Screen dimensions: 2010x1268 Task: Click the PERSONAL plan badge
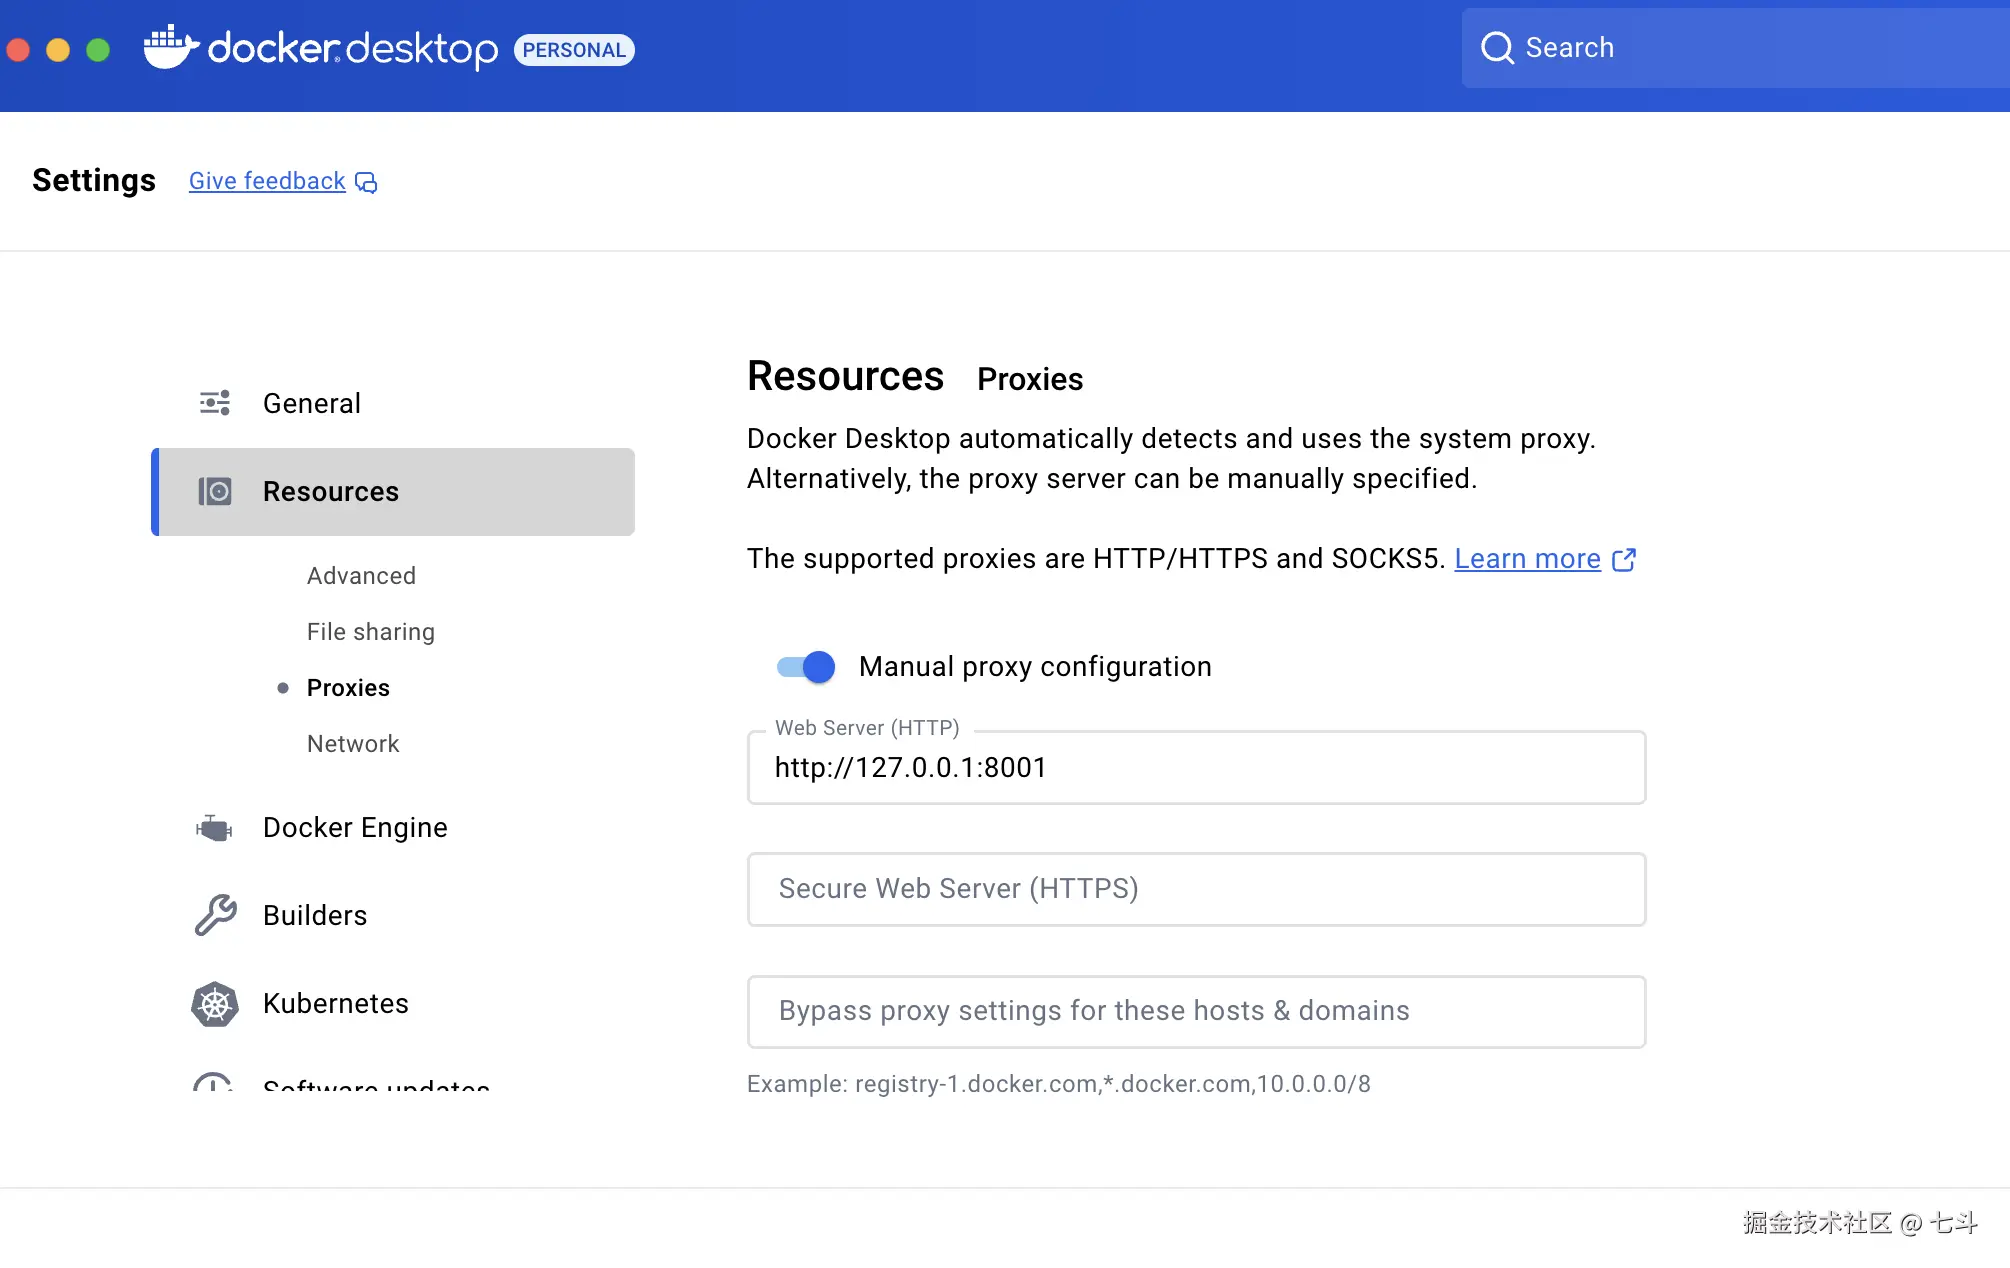point(574,50)
